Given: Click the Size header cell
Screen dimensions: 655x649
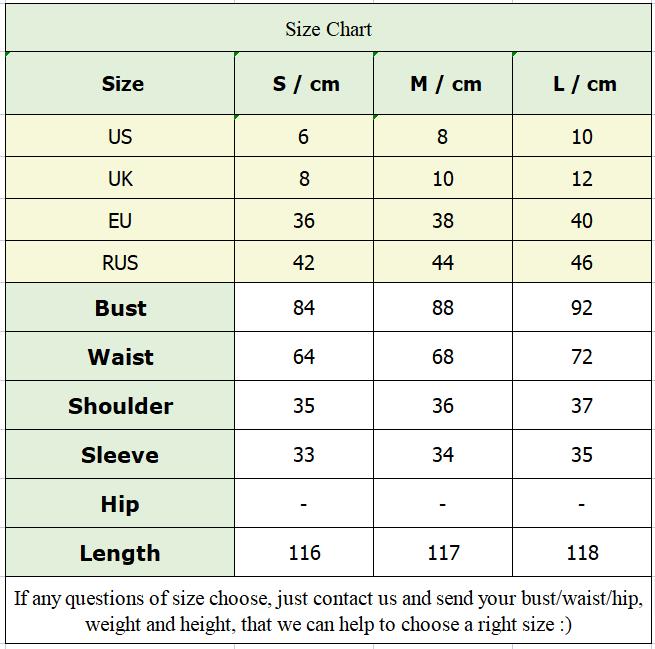Looking at the screenshot, I should tap(120, 84).
